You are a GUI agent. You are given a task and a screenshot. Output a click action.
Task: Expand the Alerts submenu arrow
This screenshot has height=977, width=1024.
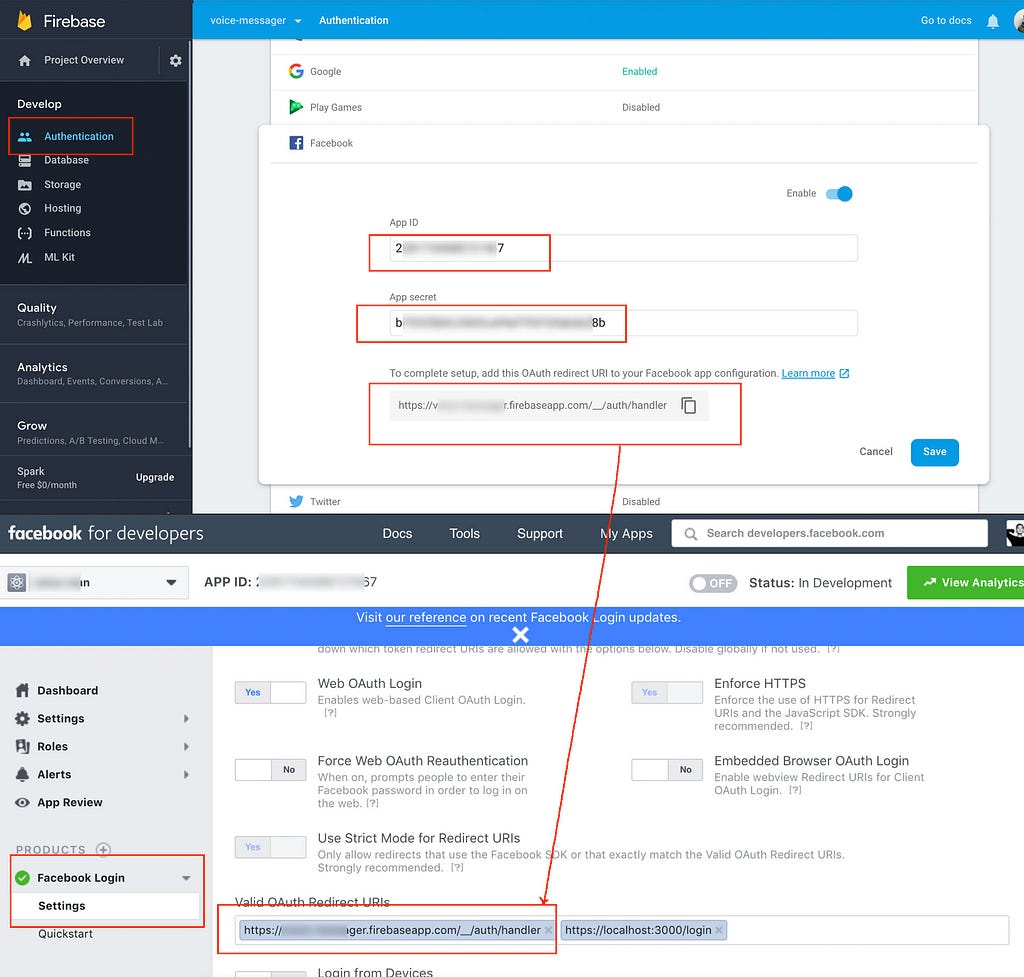[186, 775]
